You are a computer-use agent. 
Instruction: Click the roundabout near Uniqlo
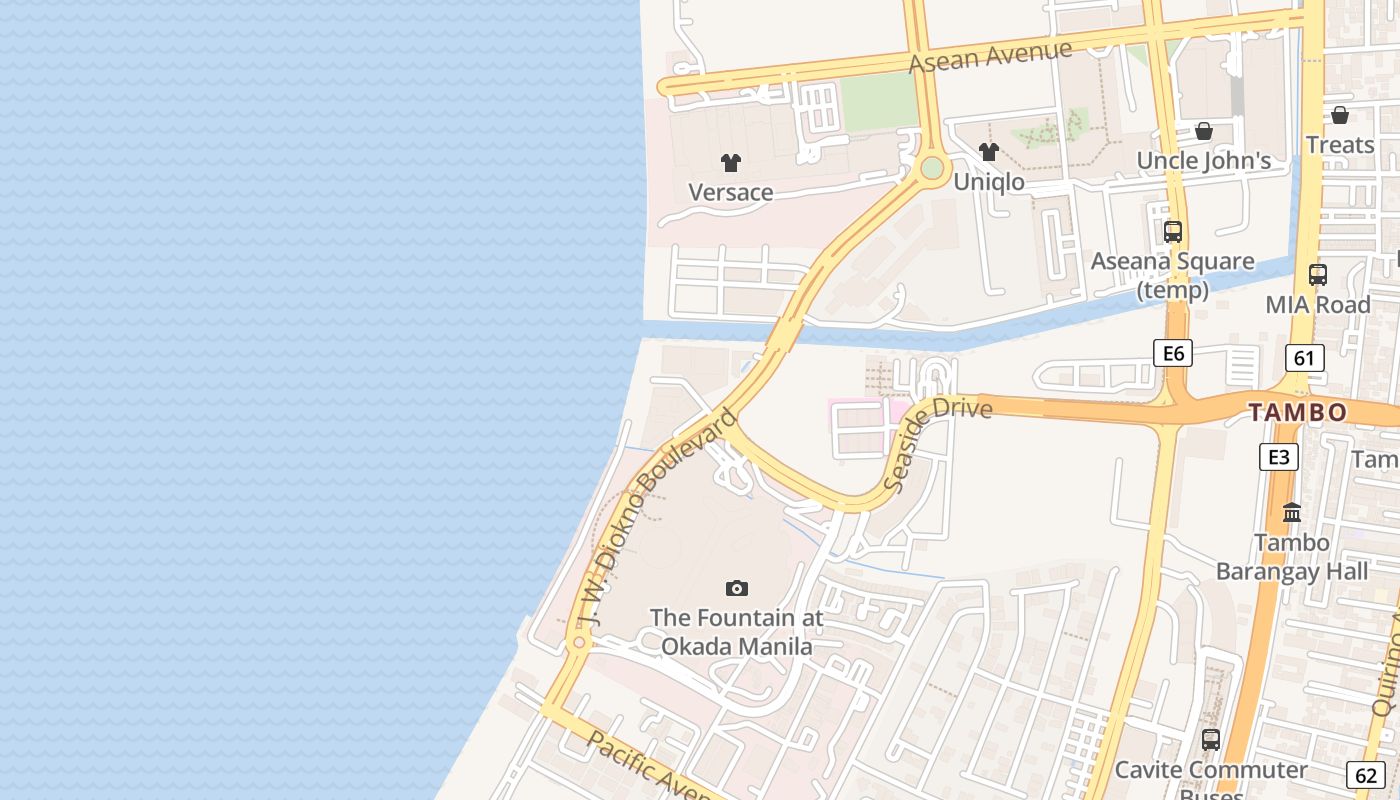(932, 167)
